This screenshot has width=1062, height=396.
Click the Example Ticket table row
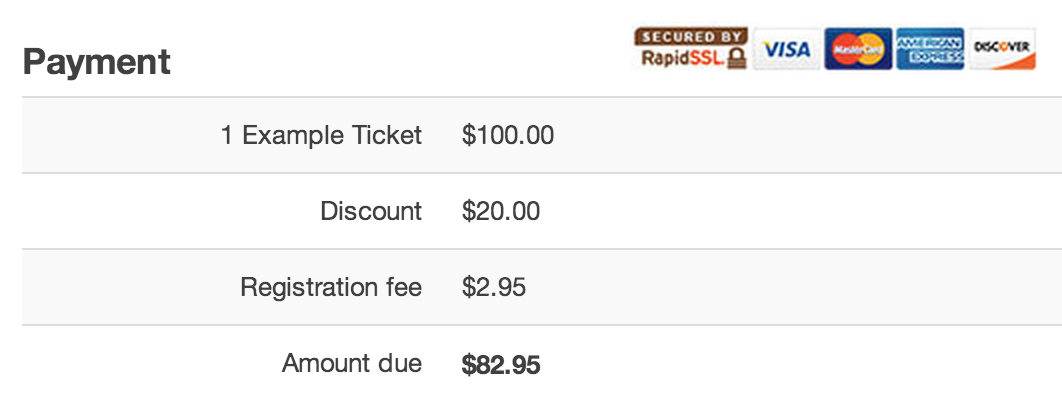[x=542, y=135]
